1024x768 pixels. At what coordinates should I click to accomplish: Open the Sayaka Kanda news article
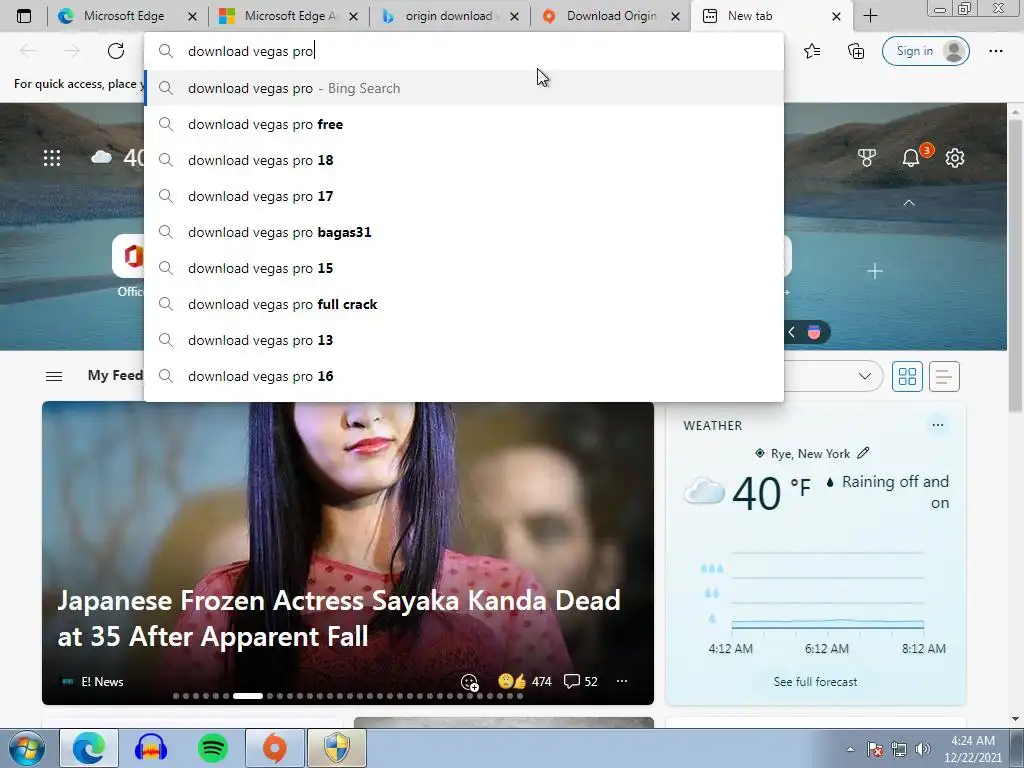pos(339,618)
